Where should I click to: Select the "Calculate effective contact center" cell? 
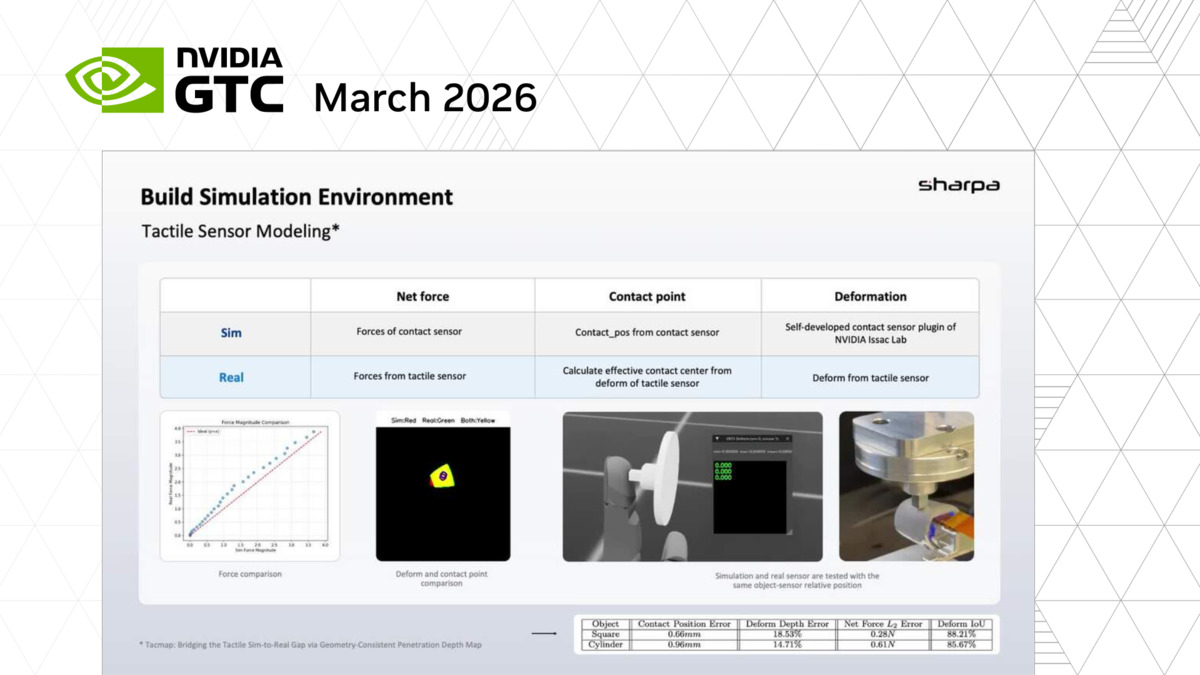pos(647,376)
